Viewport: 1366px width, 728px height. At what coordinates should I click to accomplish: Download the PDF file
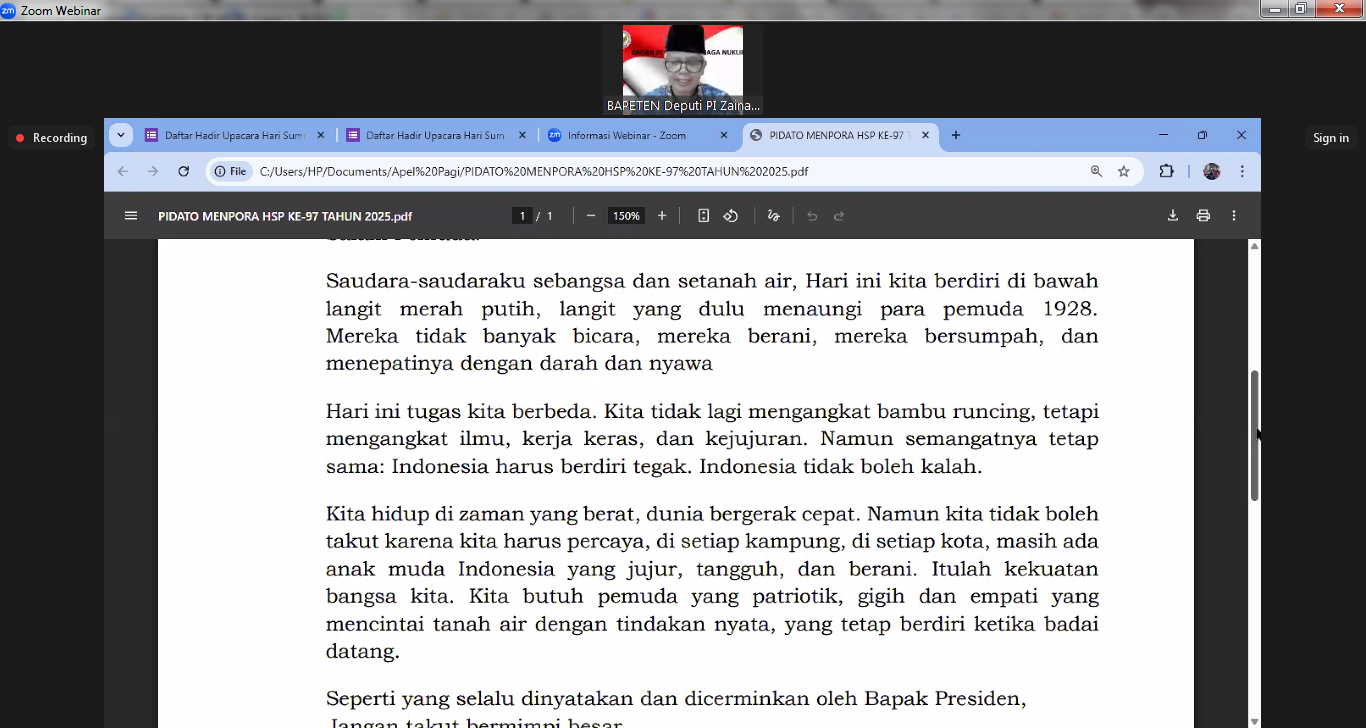[1173, 216]
